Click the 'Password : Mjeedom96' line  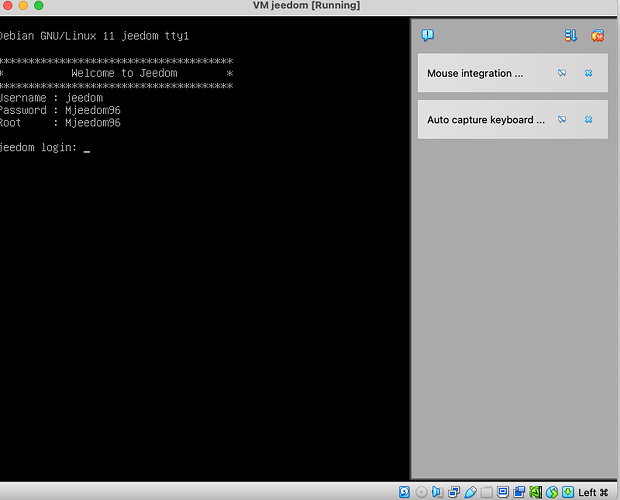click(60, 110)
